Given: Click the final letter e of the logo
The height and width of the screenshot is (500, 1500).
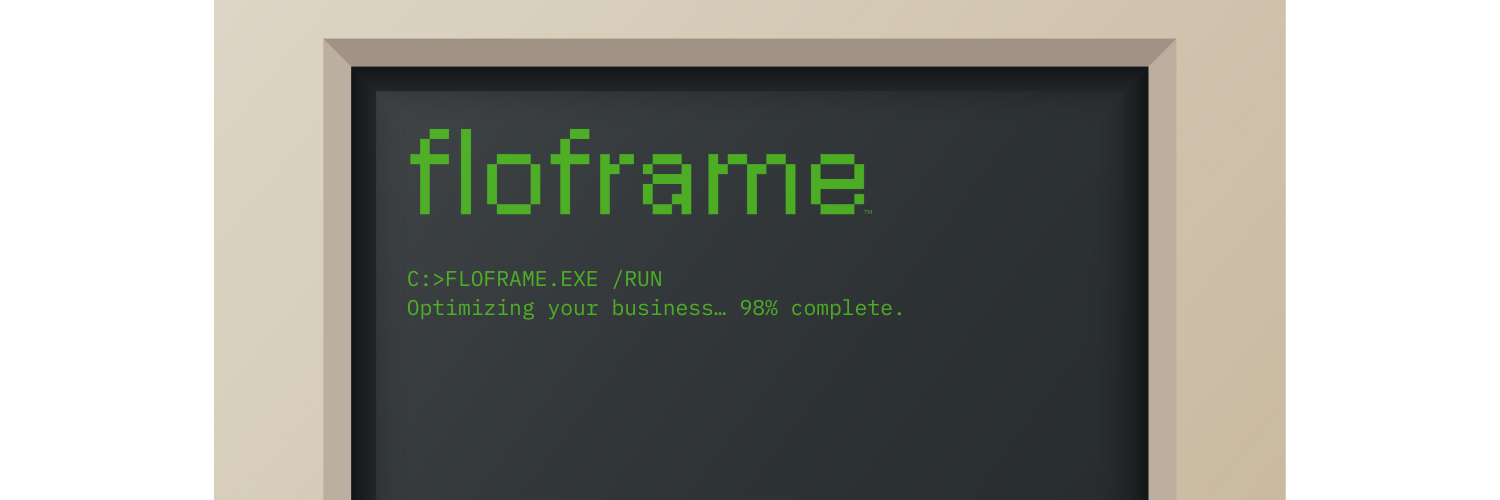Looking at the screenshot, I should point(839,182).
